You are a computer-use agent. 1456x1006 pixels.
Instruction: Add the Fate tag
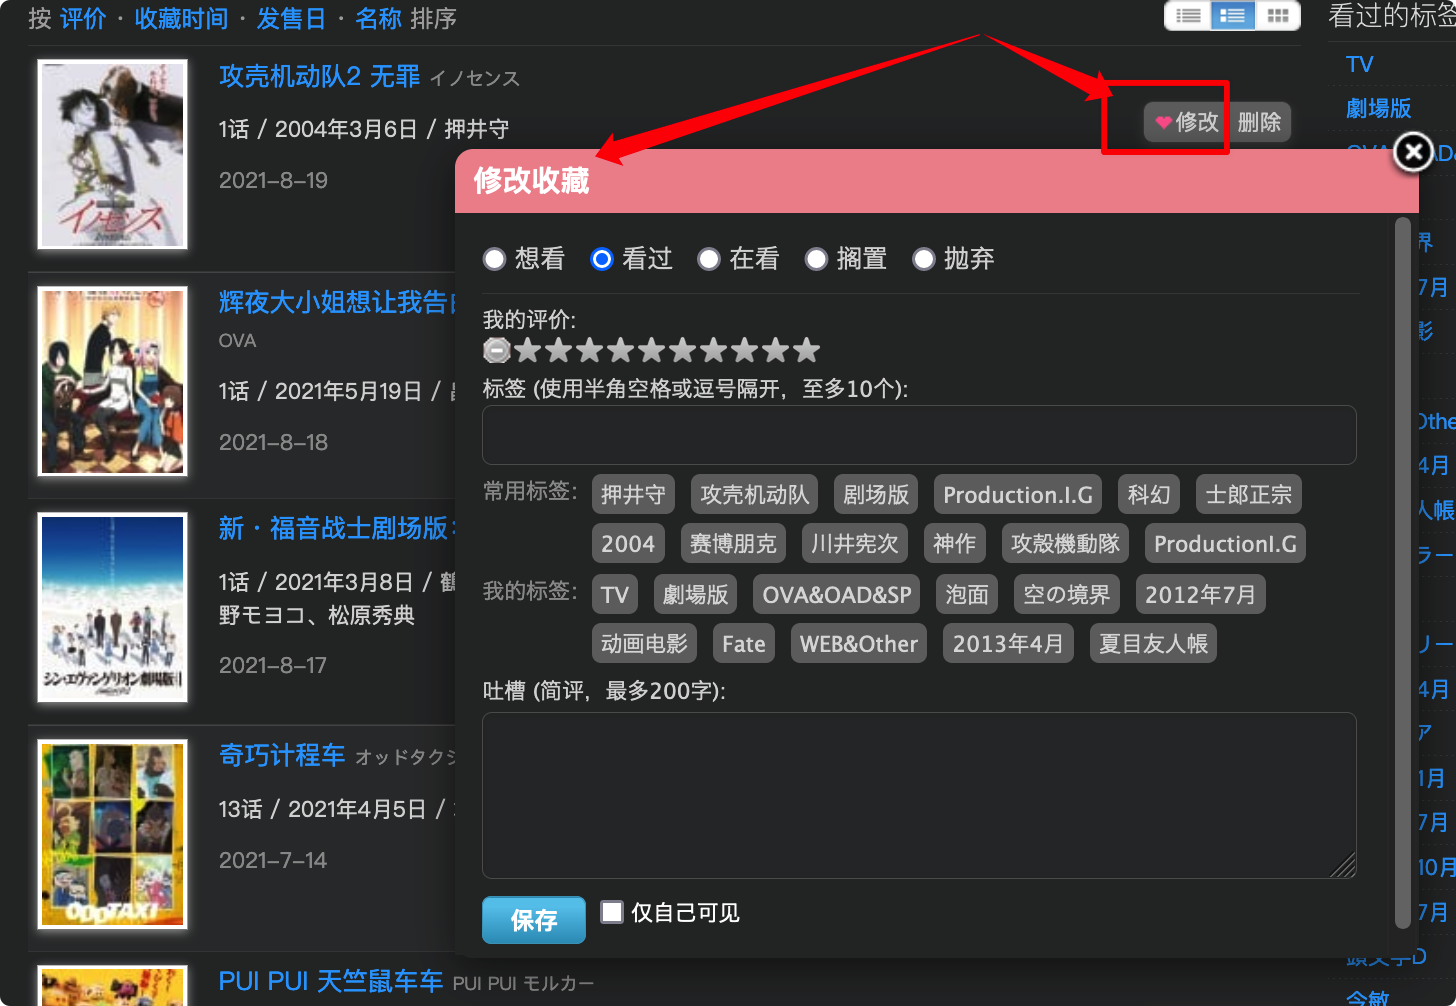pos(744,644)
